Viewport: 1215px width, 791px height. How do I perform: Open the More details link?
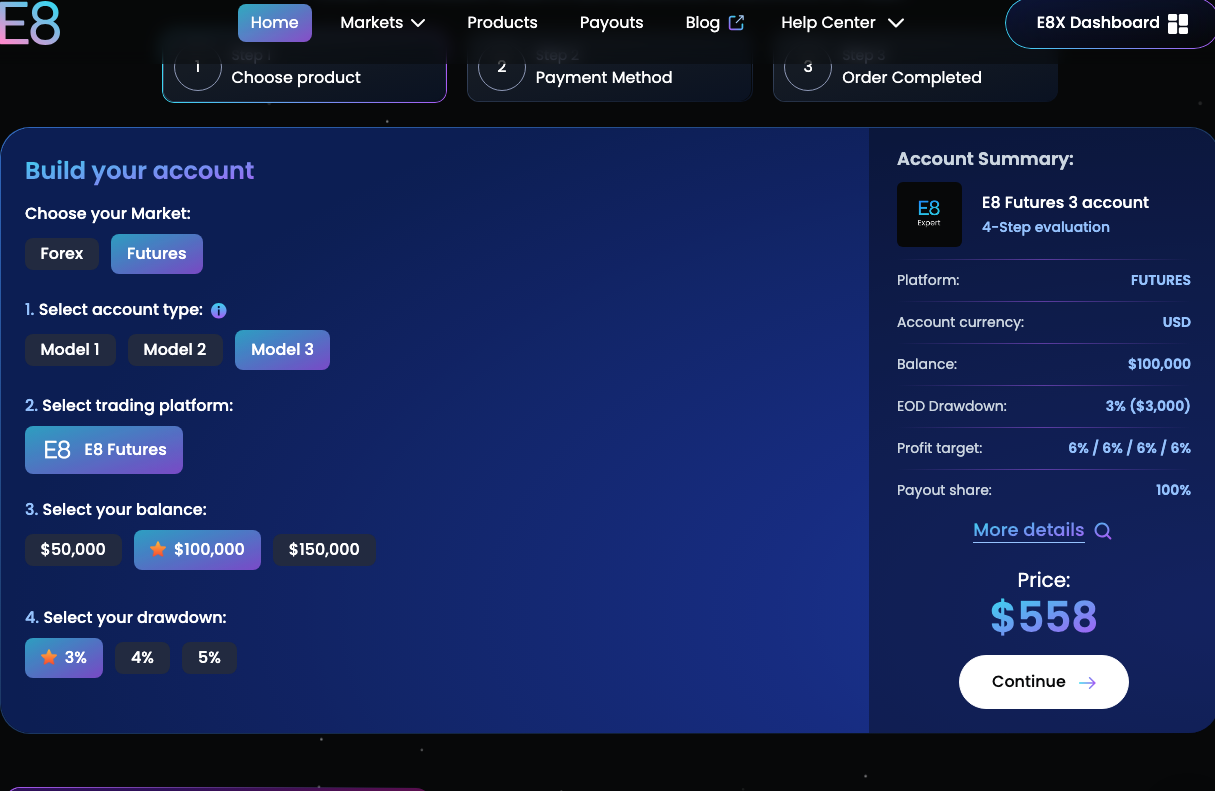(x=1028, y=530)
